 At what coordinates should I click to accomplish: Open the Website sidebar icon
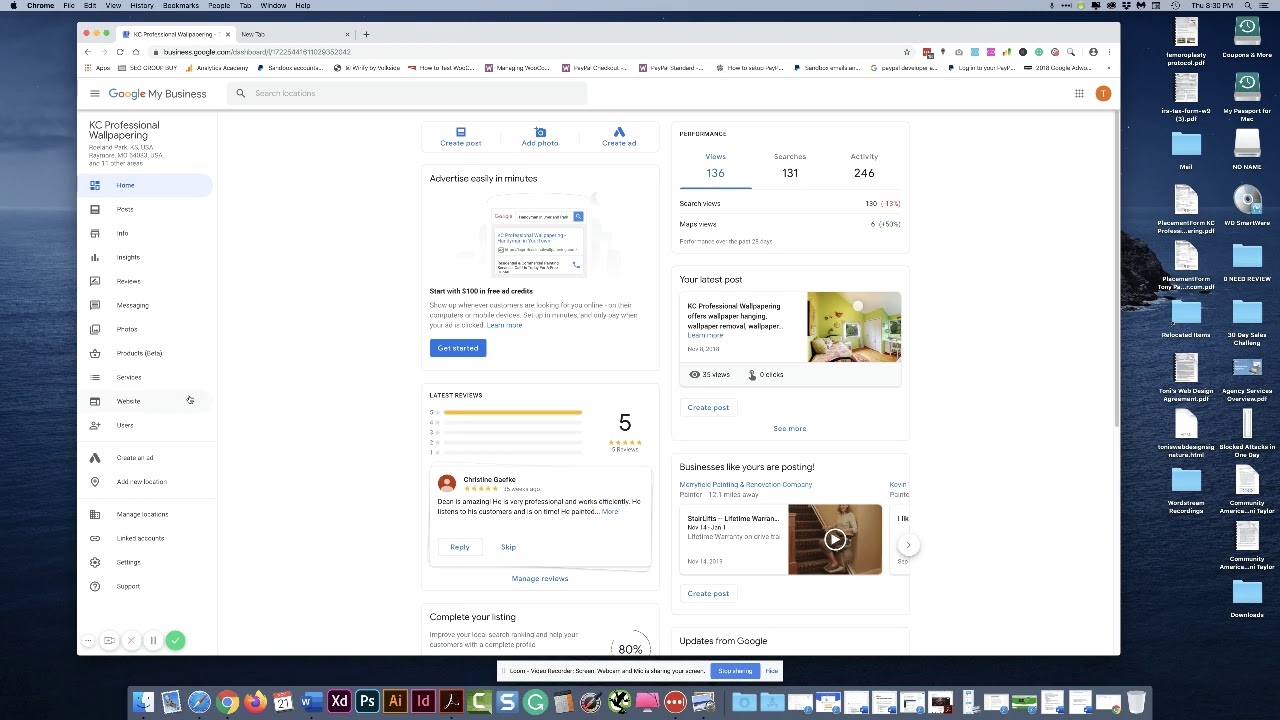[95, 401]
